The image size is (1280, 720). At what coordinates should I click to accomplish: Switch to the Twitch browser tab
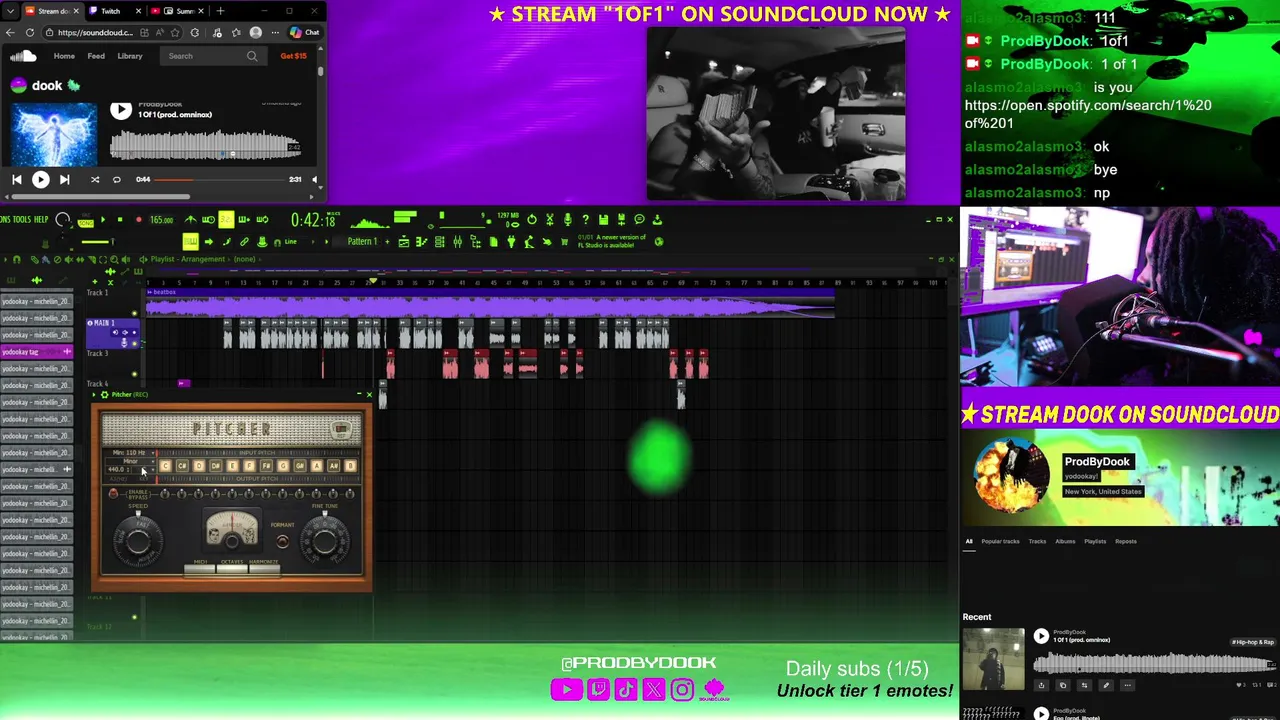110,11
